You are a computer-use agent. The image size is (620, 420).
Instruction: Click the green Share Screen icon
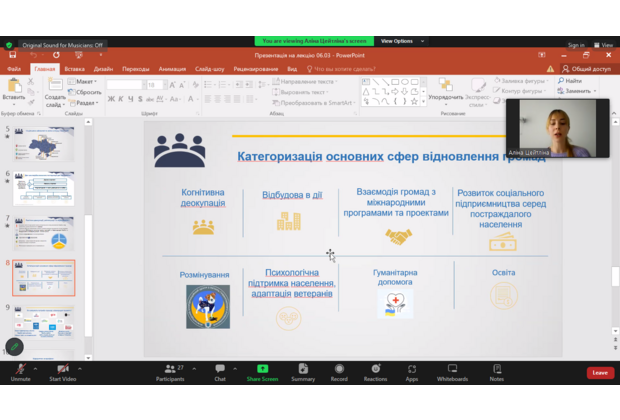[x=263, y=369]
